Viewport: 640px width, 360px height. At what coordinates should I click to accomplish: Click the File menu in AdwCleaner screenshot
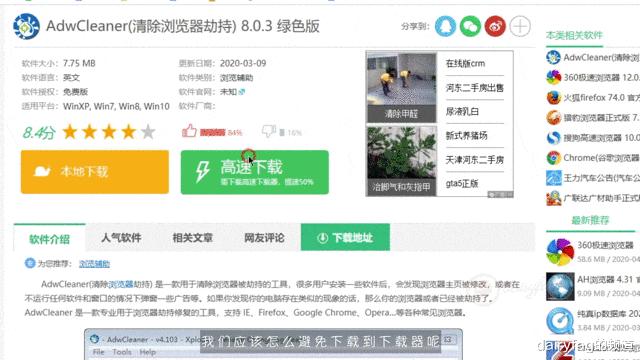(98, 352)
